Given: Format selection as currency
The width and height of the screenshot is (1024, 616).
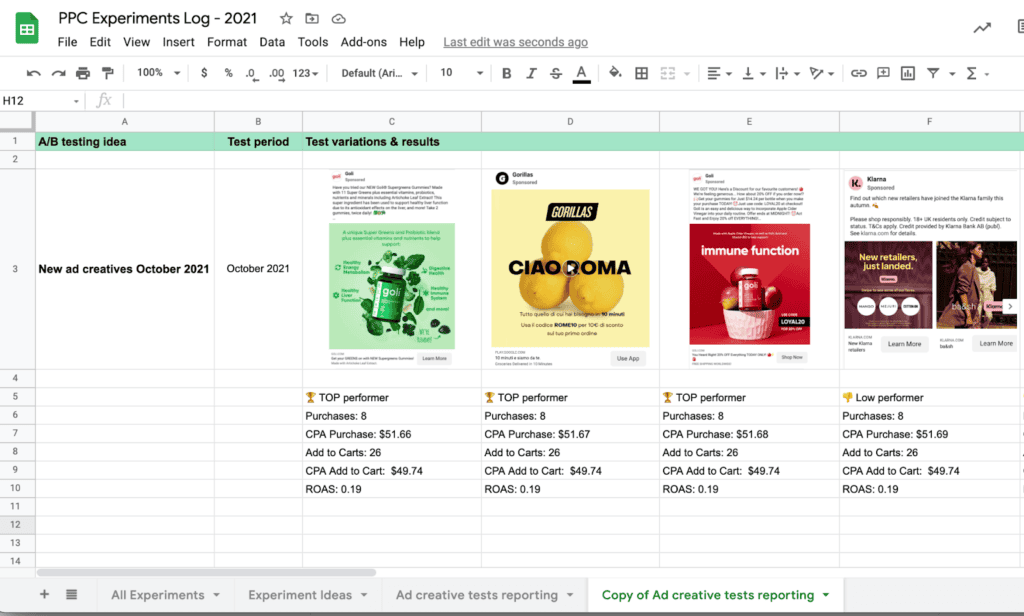Looking at the screenshot, I should pyautogui.click(x=204, y=73).
